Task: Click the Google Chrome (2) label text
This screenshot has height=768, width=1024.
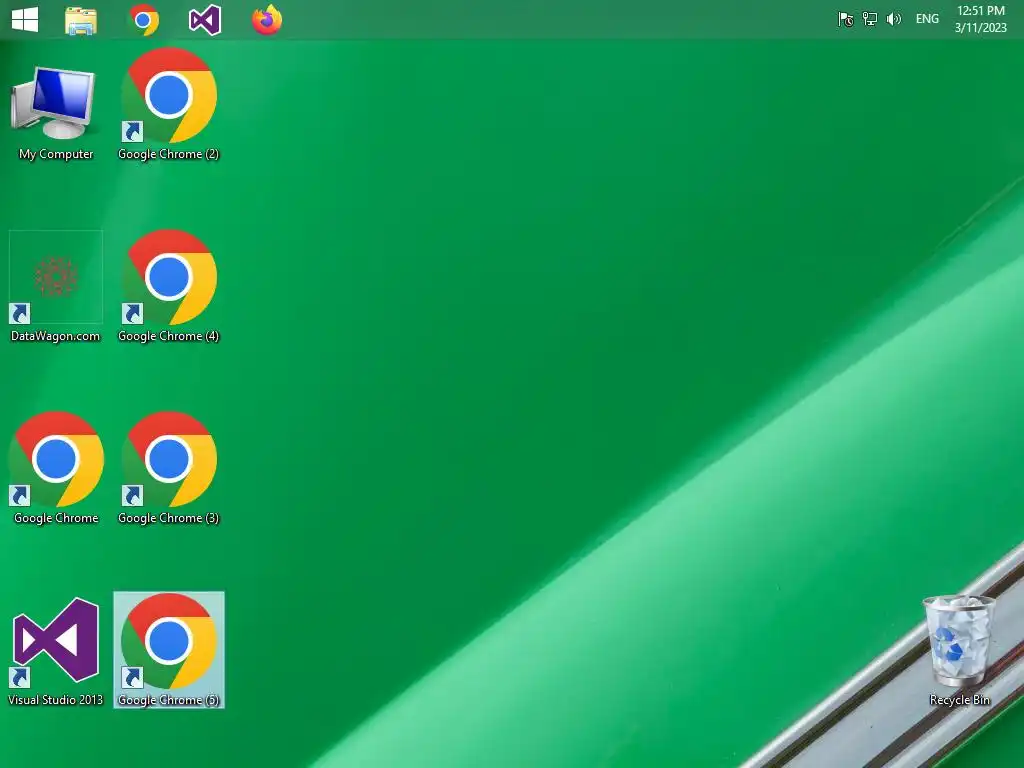Action: (x=168, y=154)
